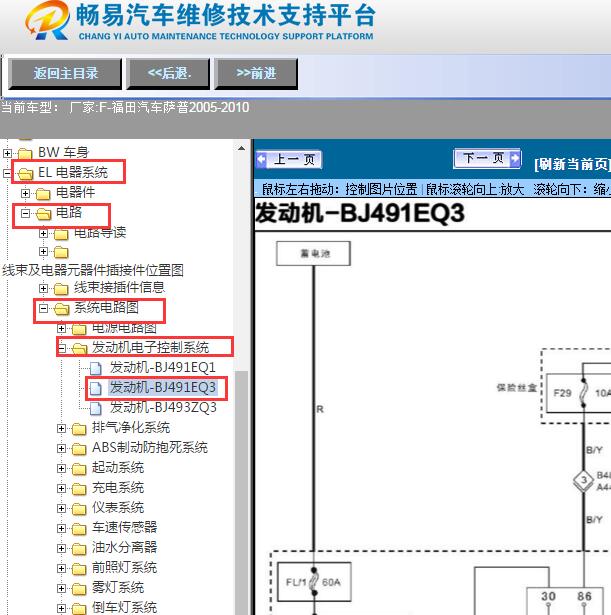
Task: Expand the 雾灯系统 tree node
Action: coord(62,588)
